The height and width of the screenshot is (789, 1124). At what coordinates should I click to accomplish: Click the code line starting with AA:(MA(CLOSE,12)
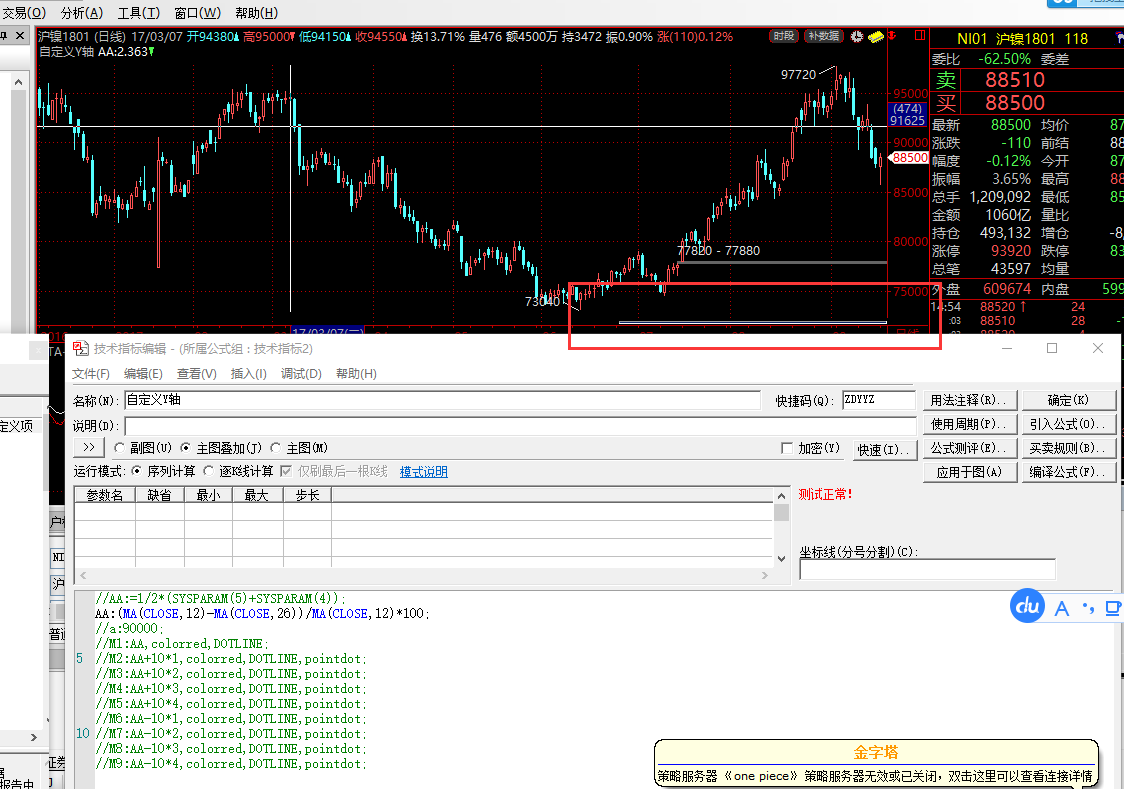coord(262,613)
